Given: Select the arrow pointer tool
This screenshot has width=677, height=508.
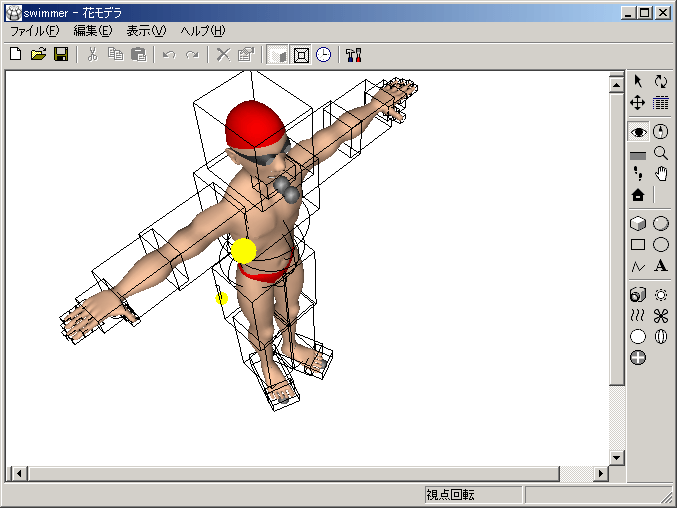Looking at the screenshot, I should tap(638, 81).
